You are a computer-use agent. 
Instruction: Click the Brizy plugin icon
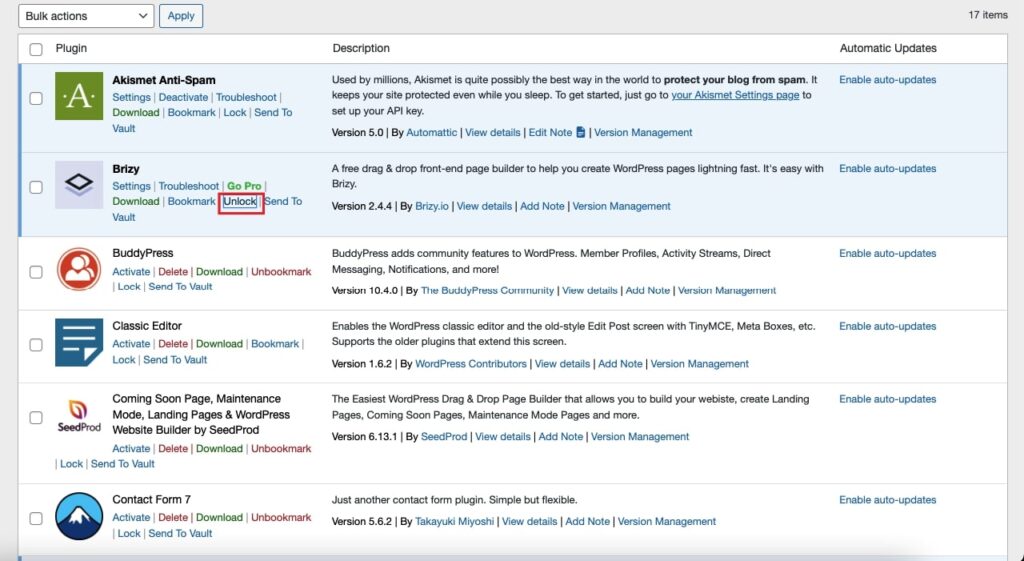[x=79, y=185]
